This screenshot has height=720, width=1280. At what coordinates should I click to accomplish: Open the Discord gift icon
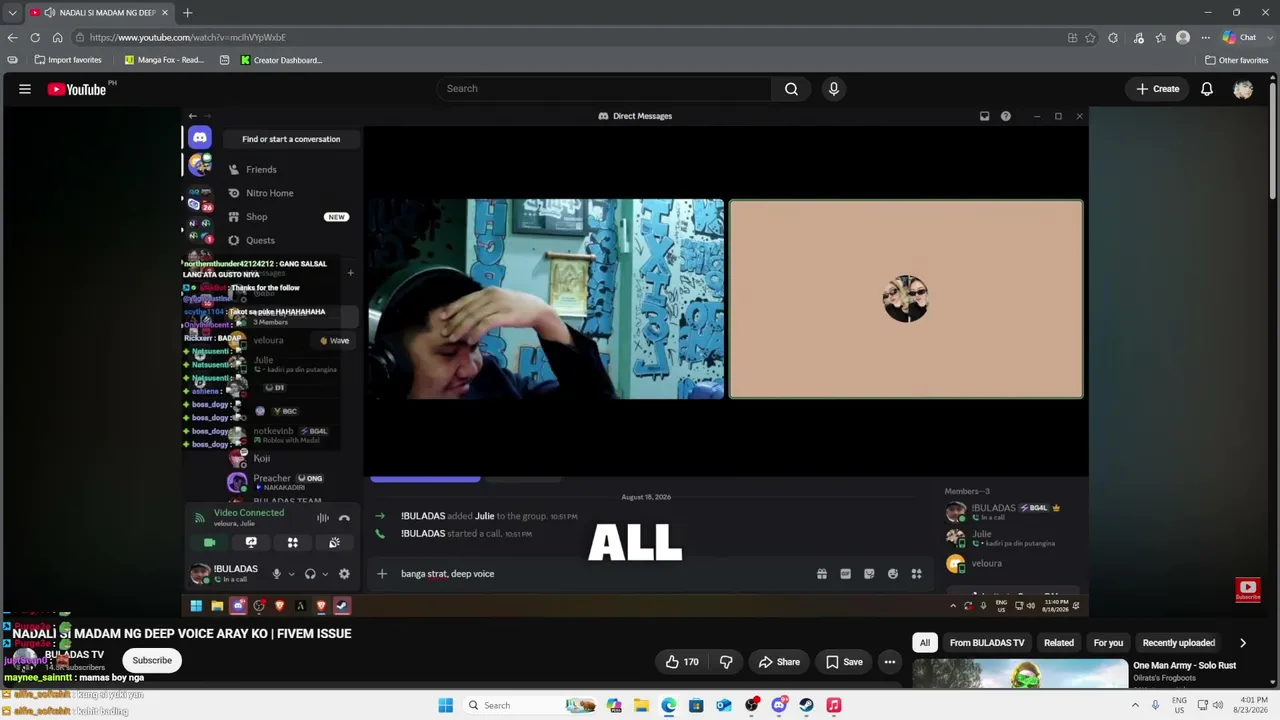point(822,574)
